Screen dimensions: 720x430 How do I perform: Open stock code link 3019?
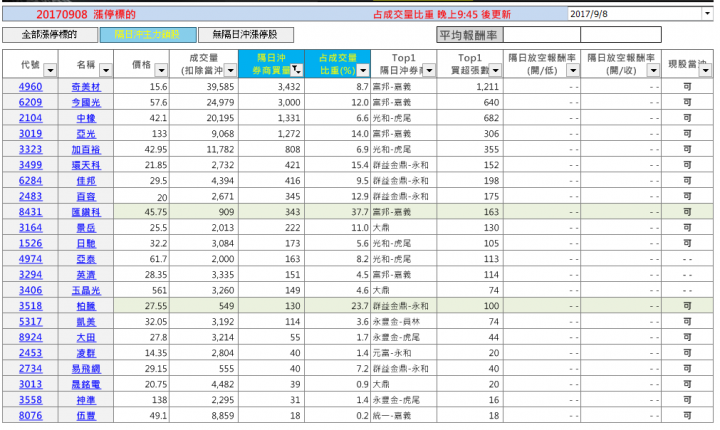[x=30, y=134]
